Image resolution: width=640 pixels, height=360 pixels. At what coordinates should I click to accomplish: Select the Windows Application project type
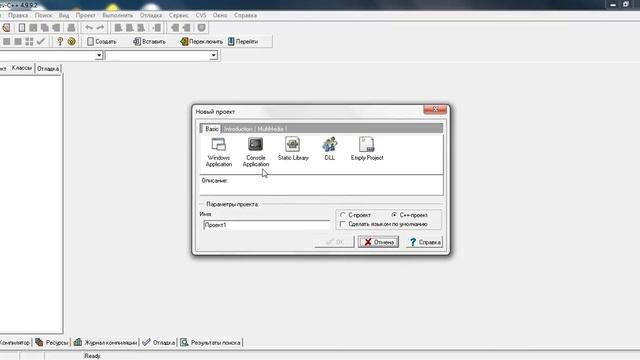pos(219,152)
